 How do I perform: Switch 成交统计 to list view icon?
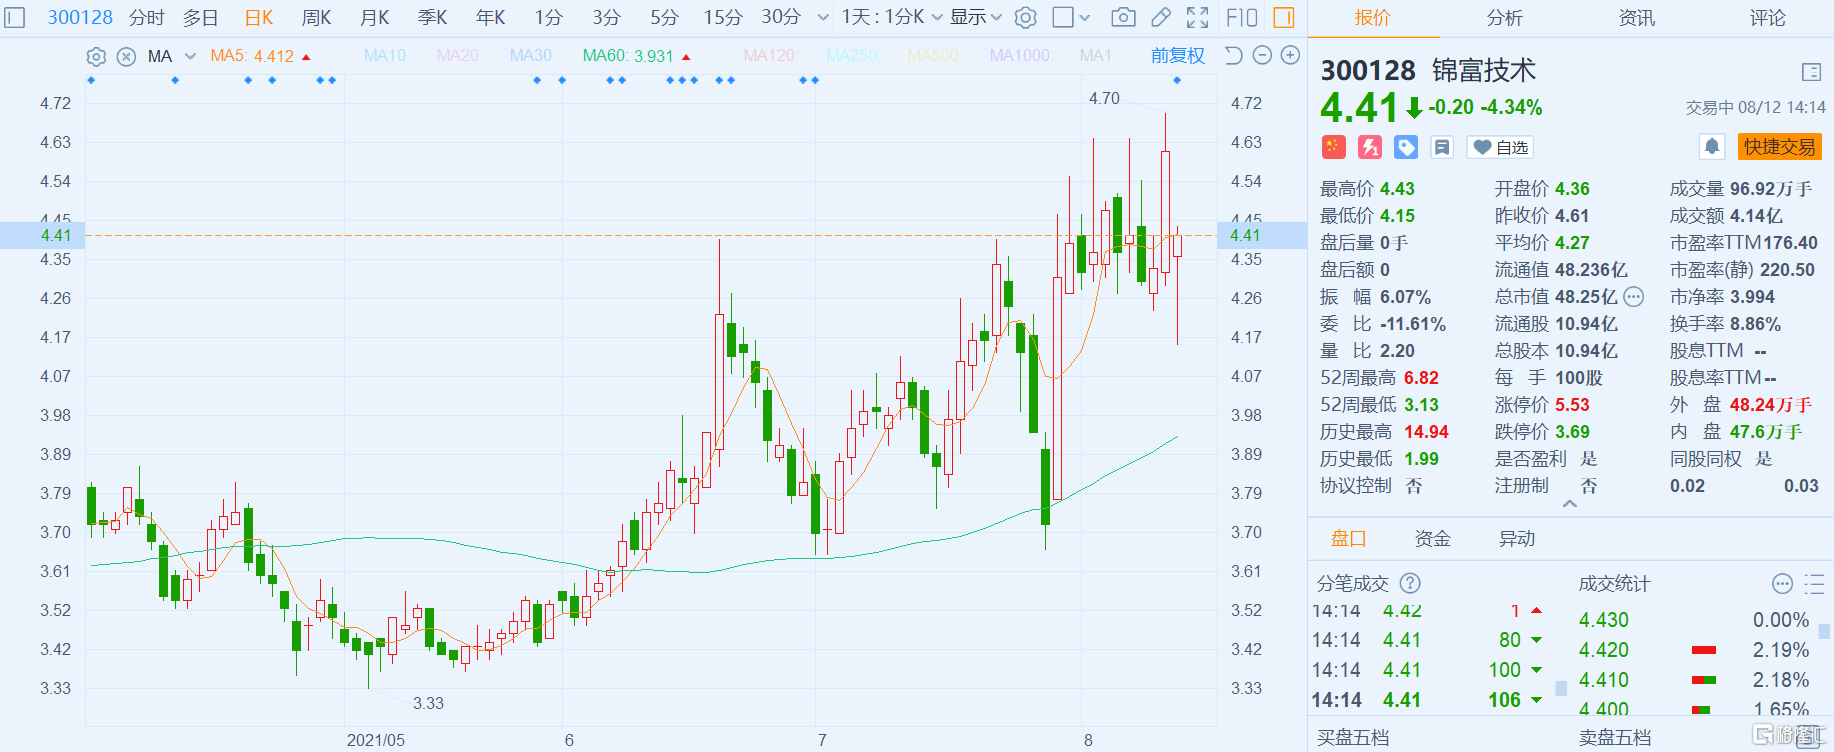[1814, 583]
